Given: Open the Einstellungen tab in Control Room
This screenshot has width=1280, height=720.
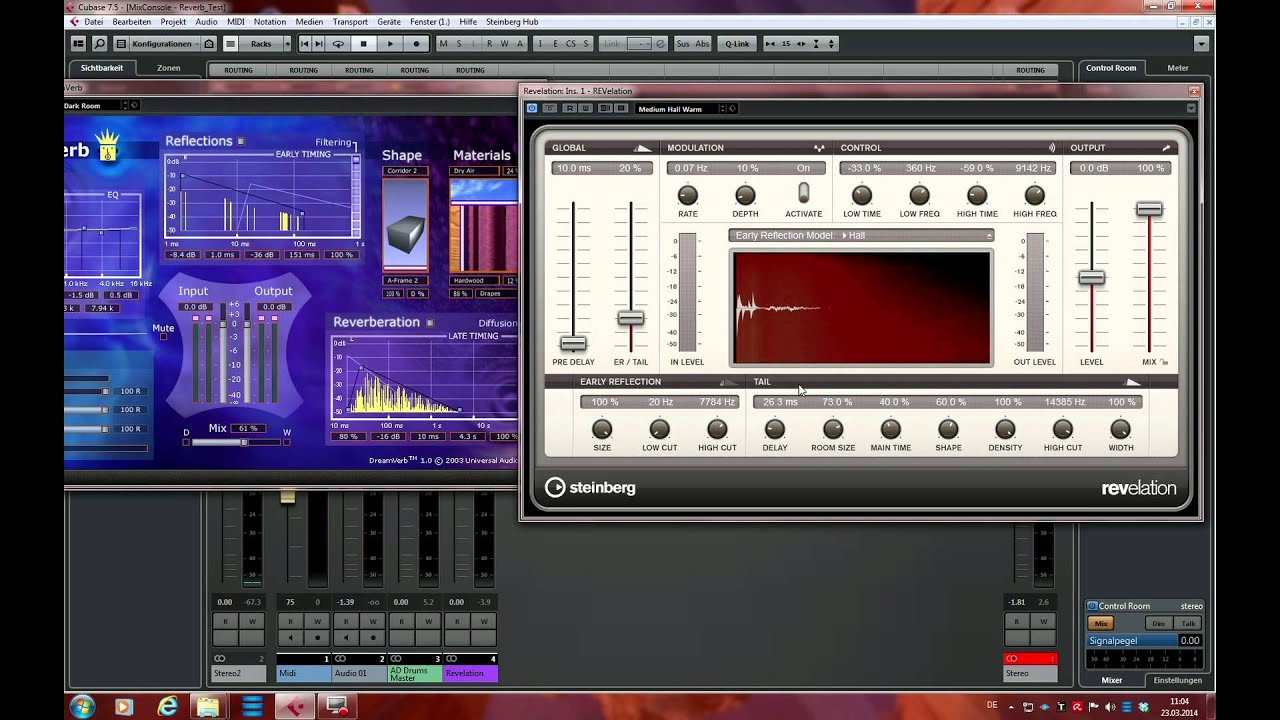Looking at the screenshot, I should [1177, 680].
